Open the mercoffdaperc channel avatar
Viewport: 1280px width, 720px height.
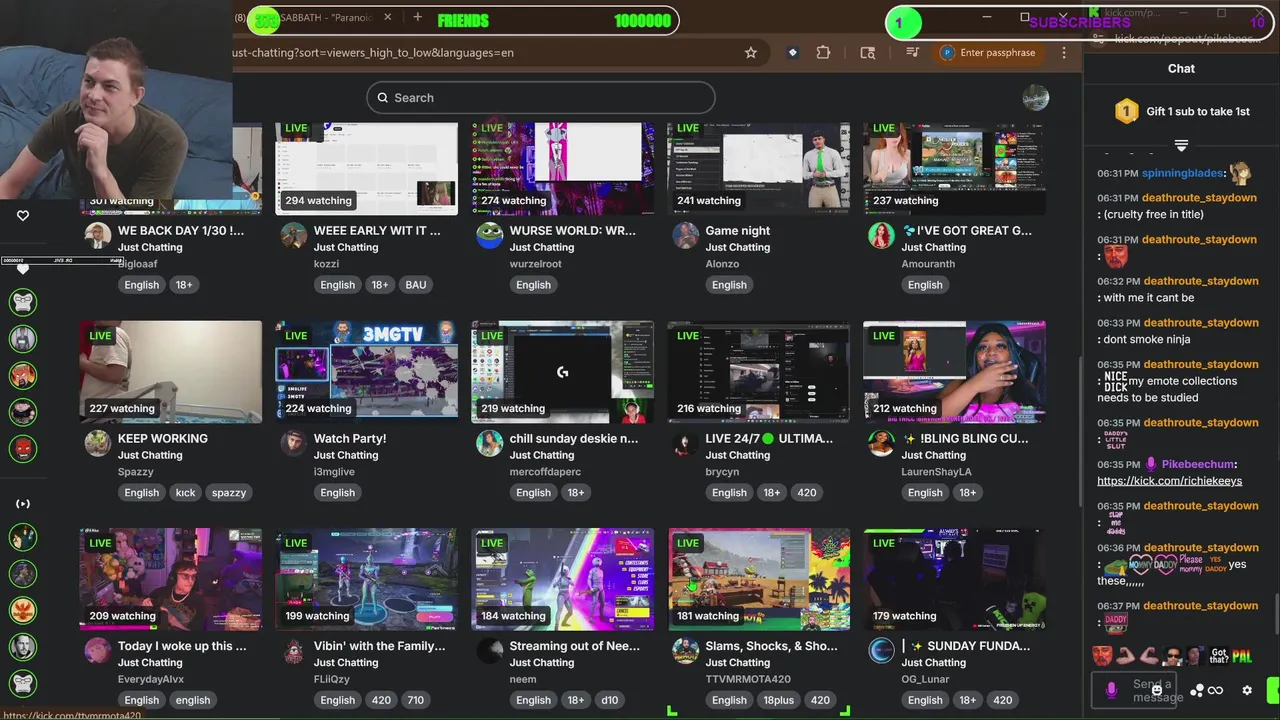click(490, 443)
